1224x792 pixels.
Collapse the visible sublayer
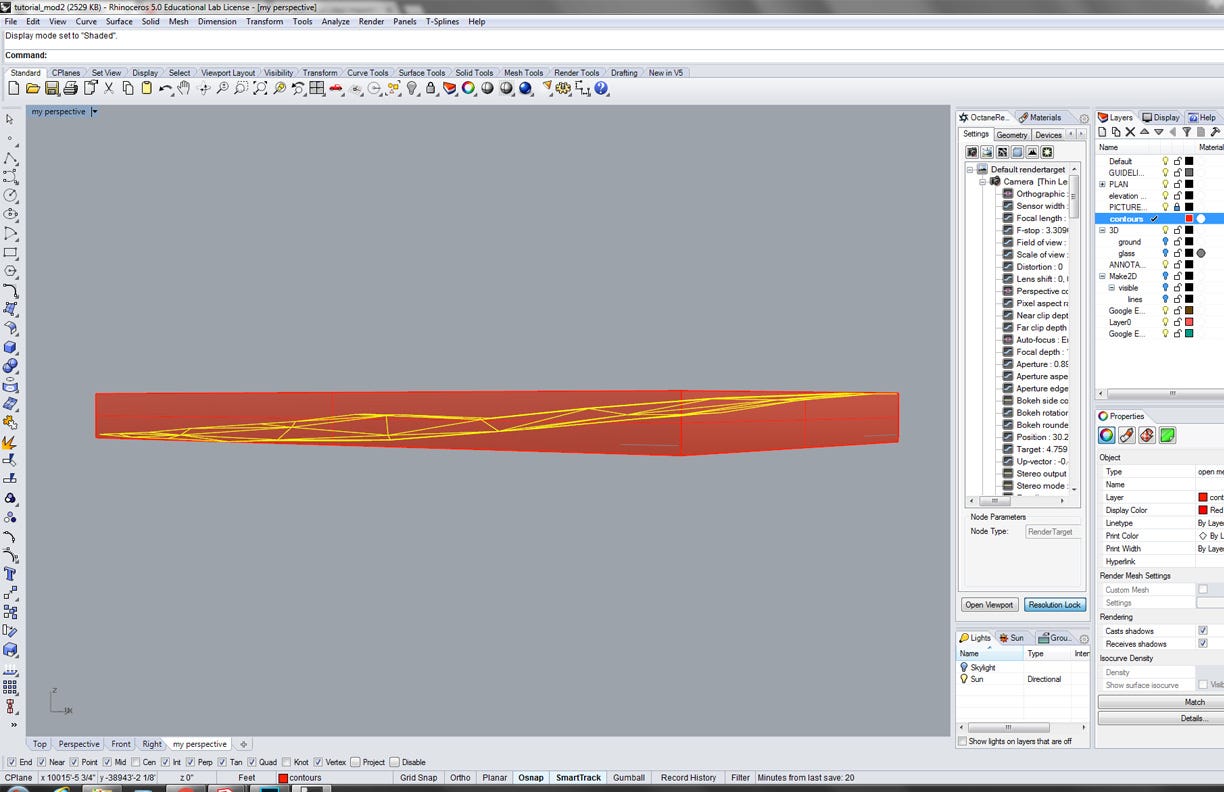(1112, 288)
